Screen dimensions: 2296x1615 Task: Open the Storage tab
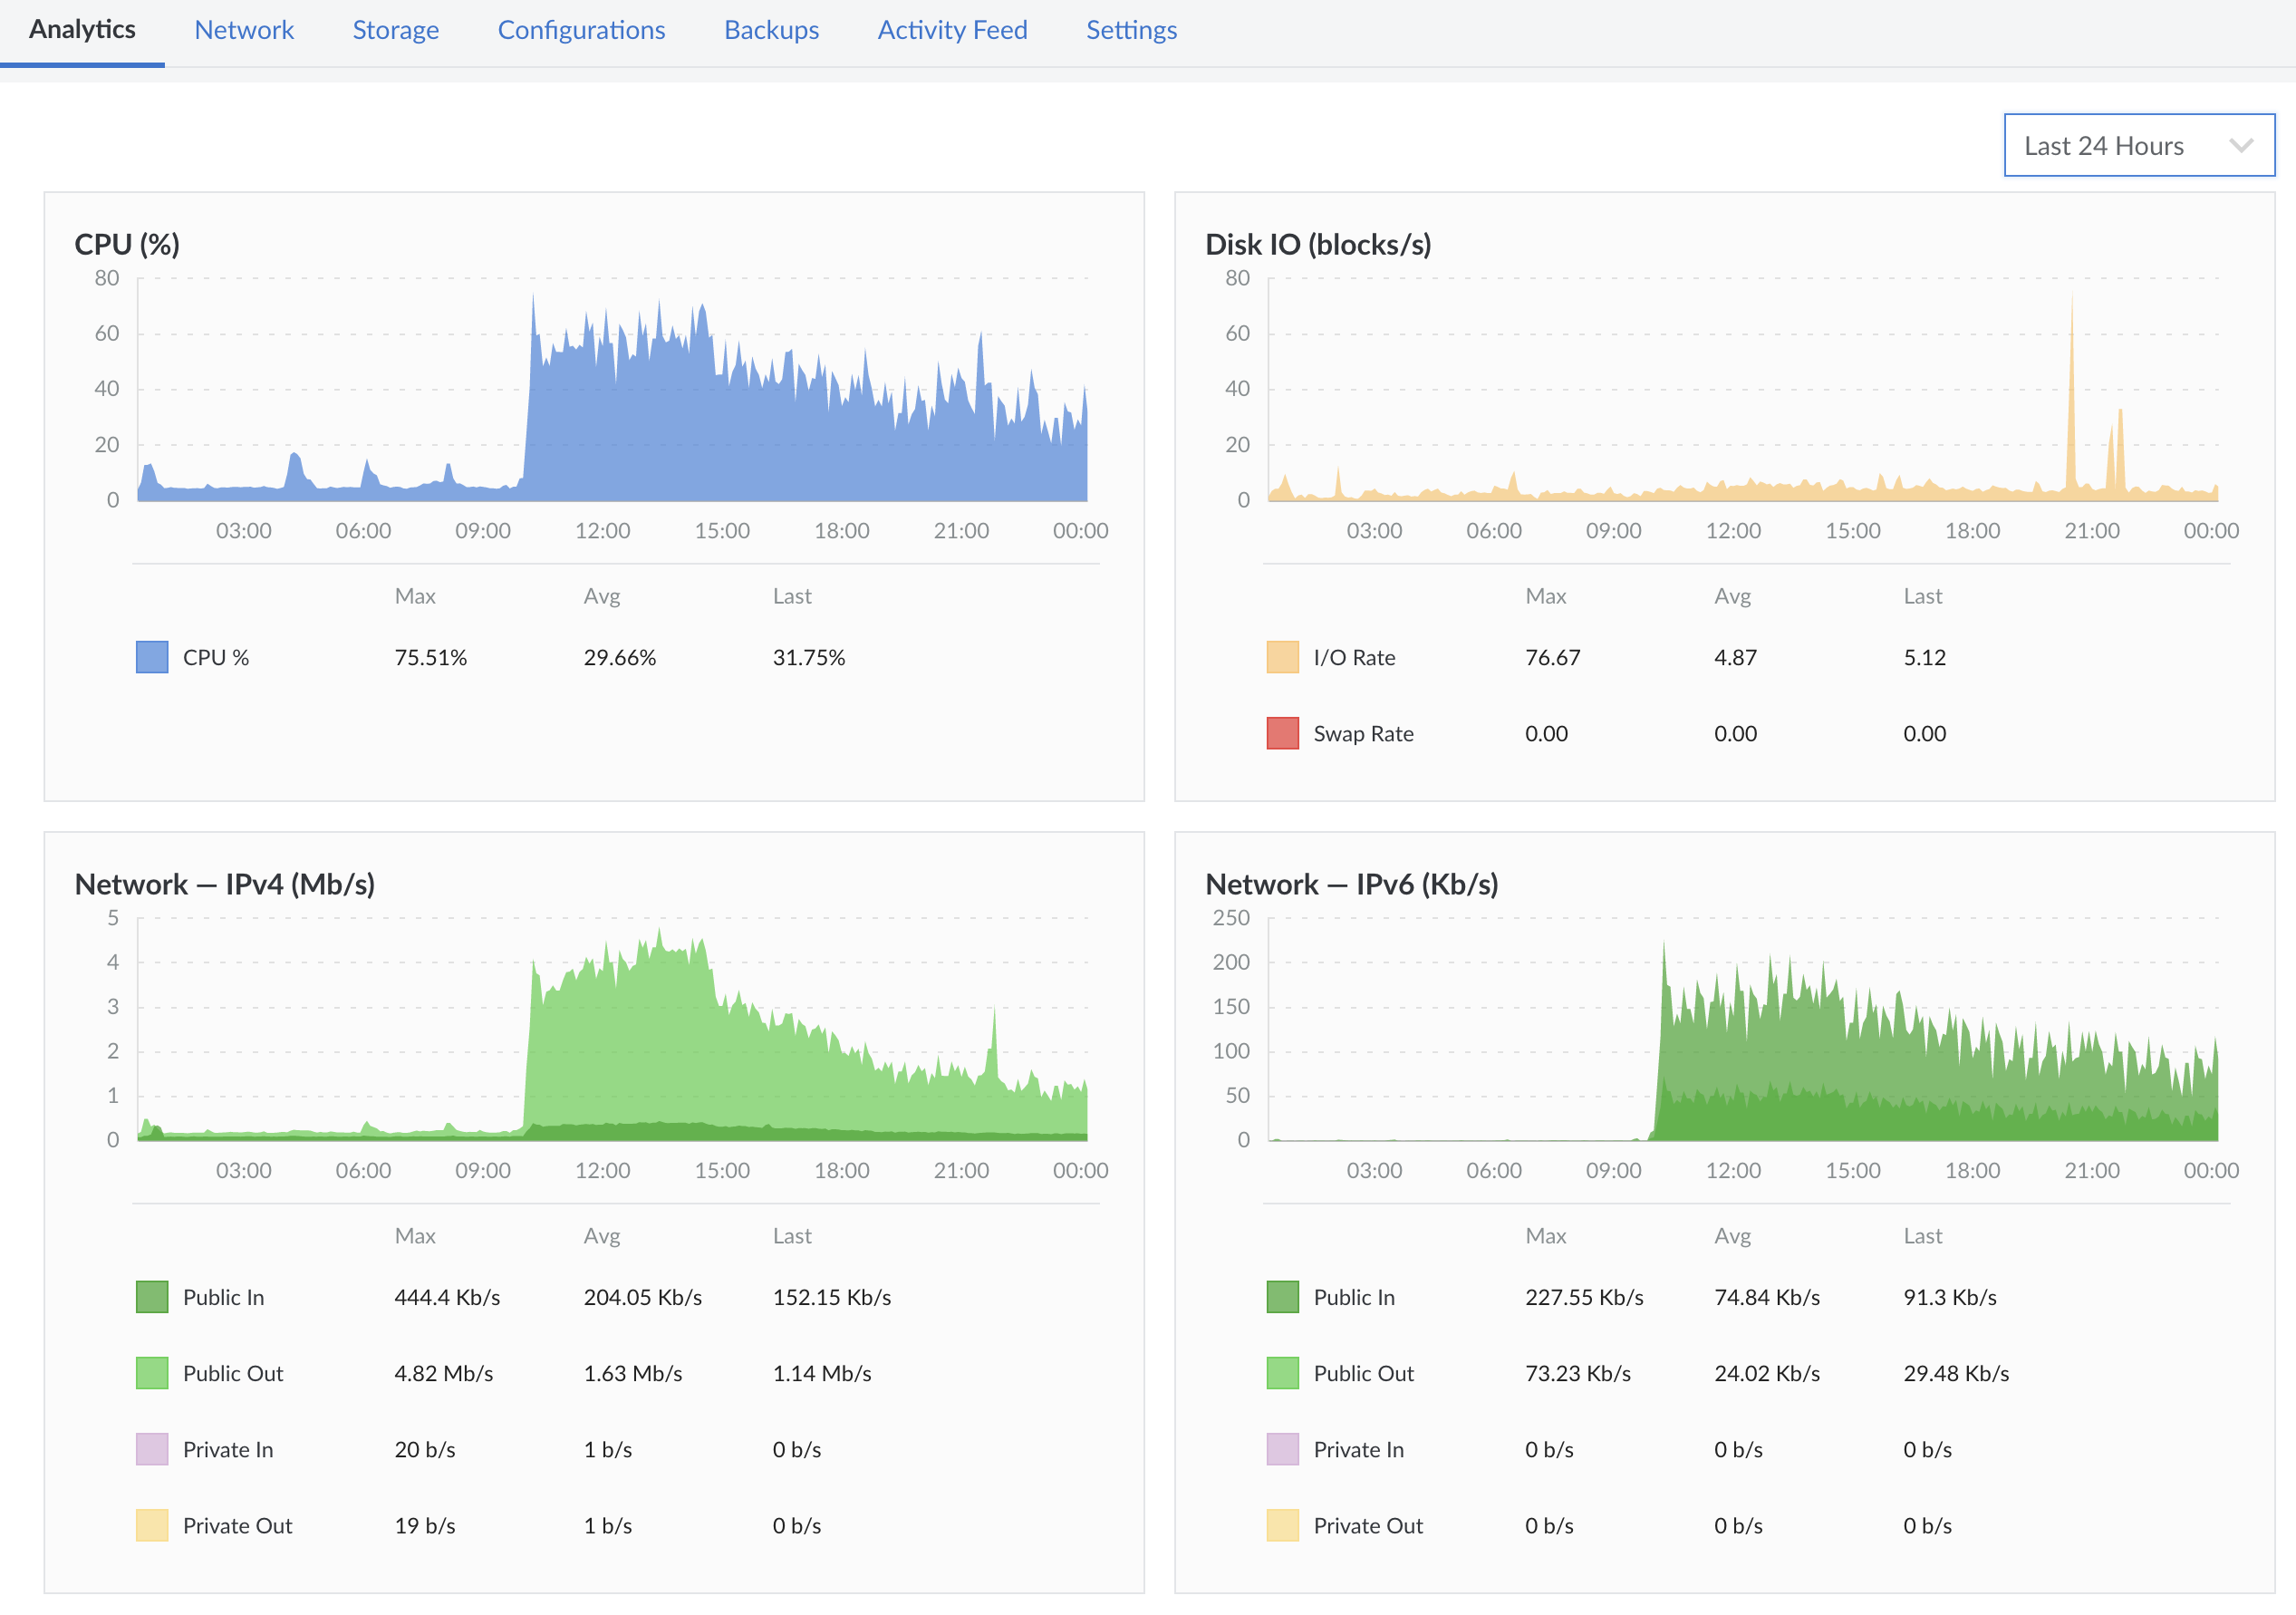(395, 30)
